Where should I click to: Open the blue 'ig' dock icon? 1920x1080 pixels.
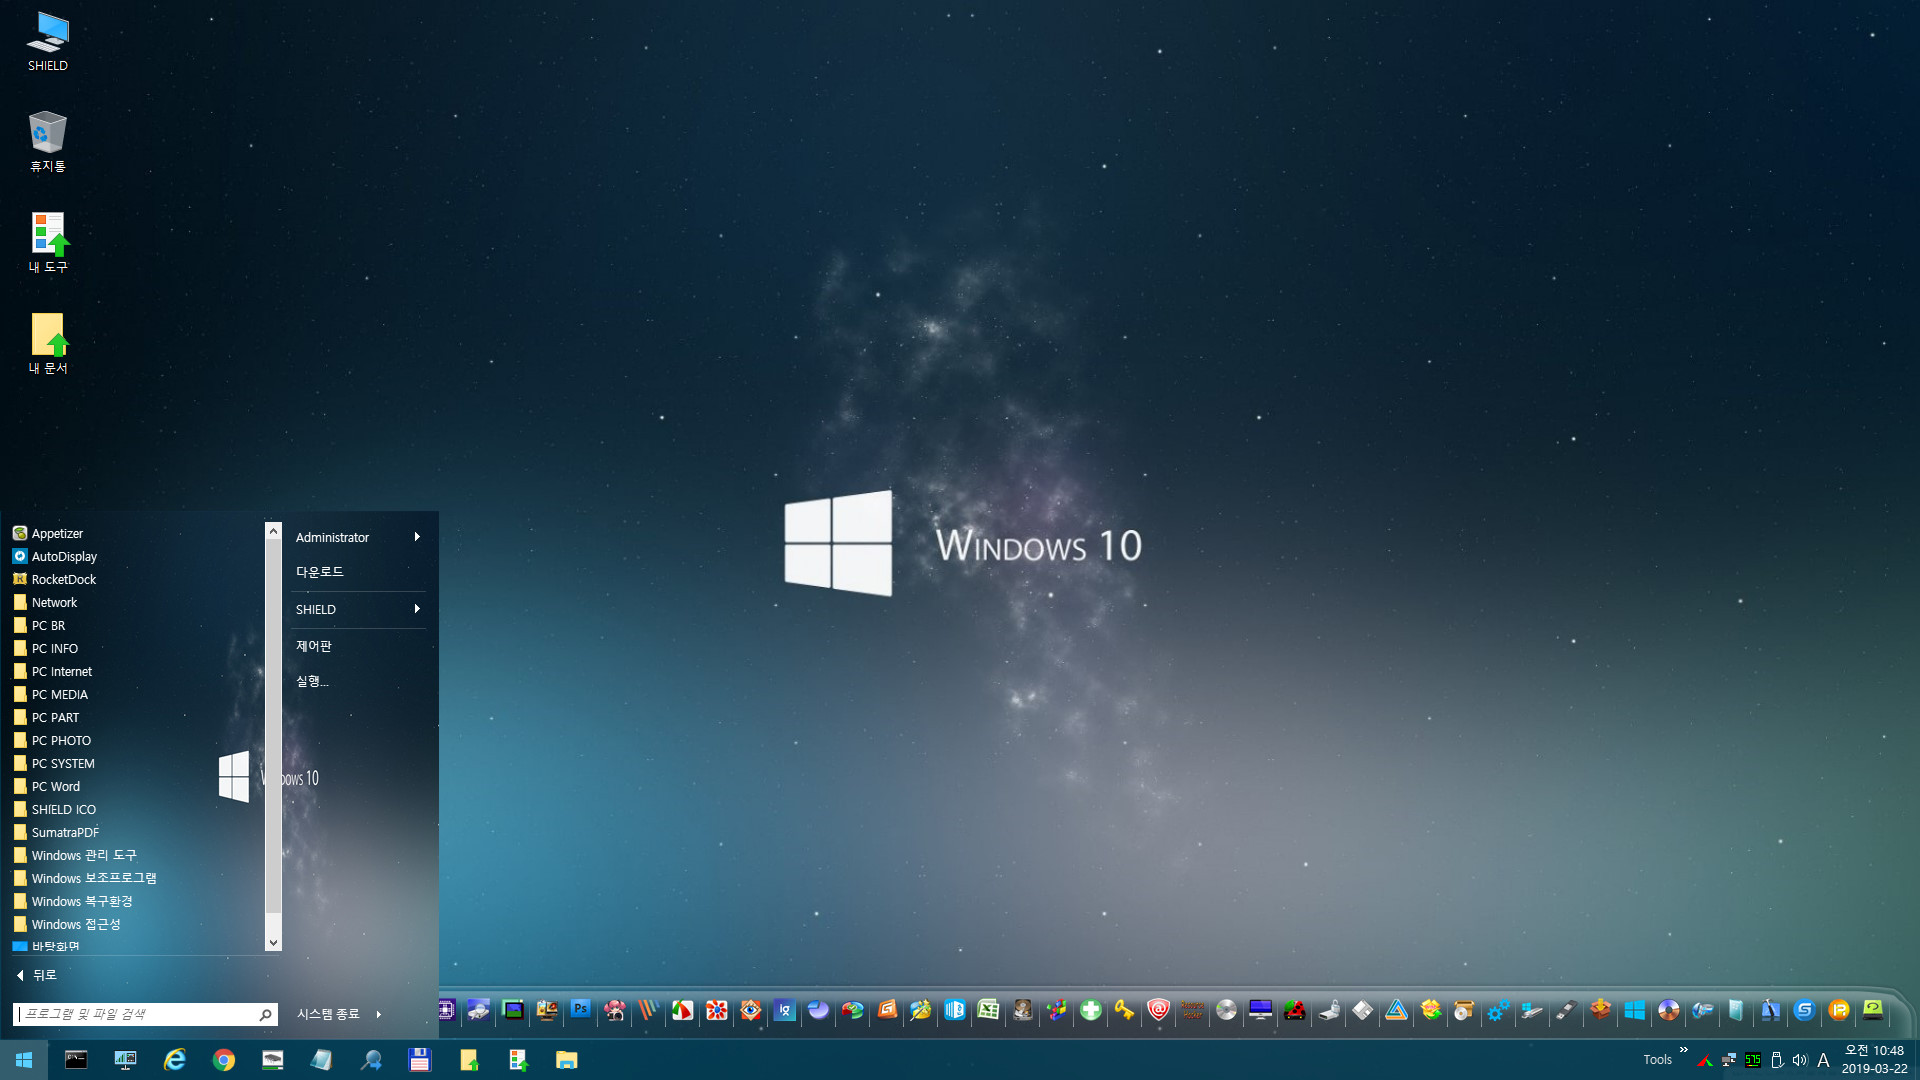pos(784,1010)
